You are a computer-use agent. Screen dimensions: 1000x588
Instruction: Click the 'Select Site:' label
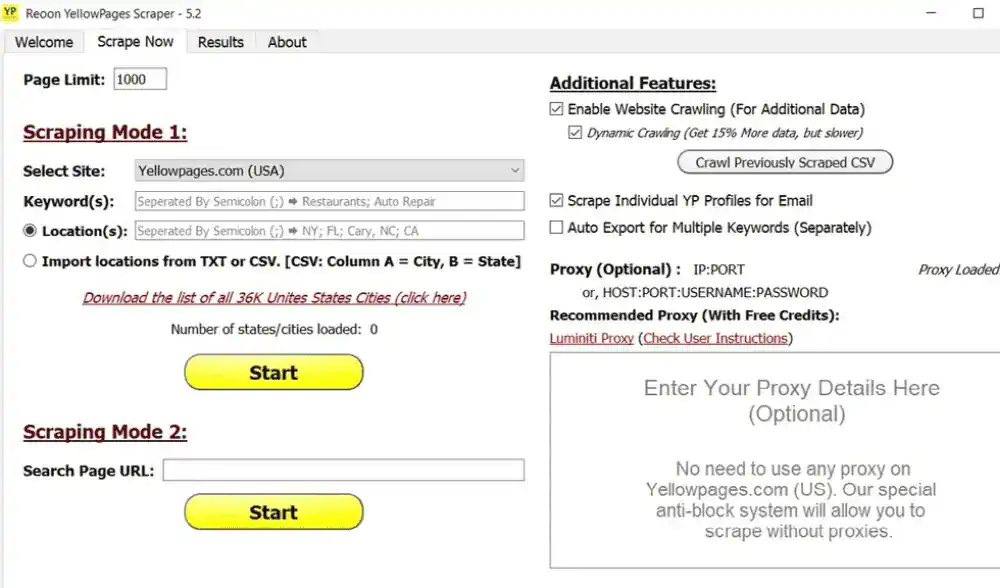point(64,171)
